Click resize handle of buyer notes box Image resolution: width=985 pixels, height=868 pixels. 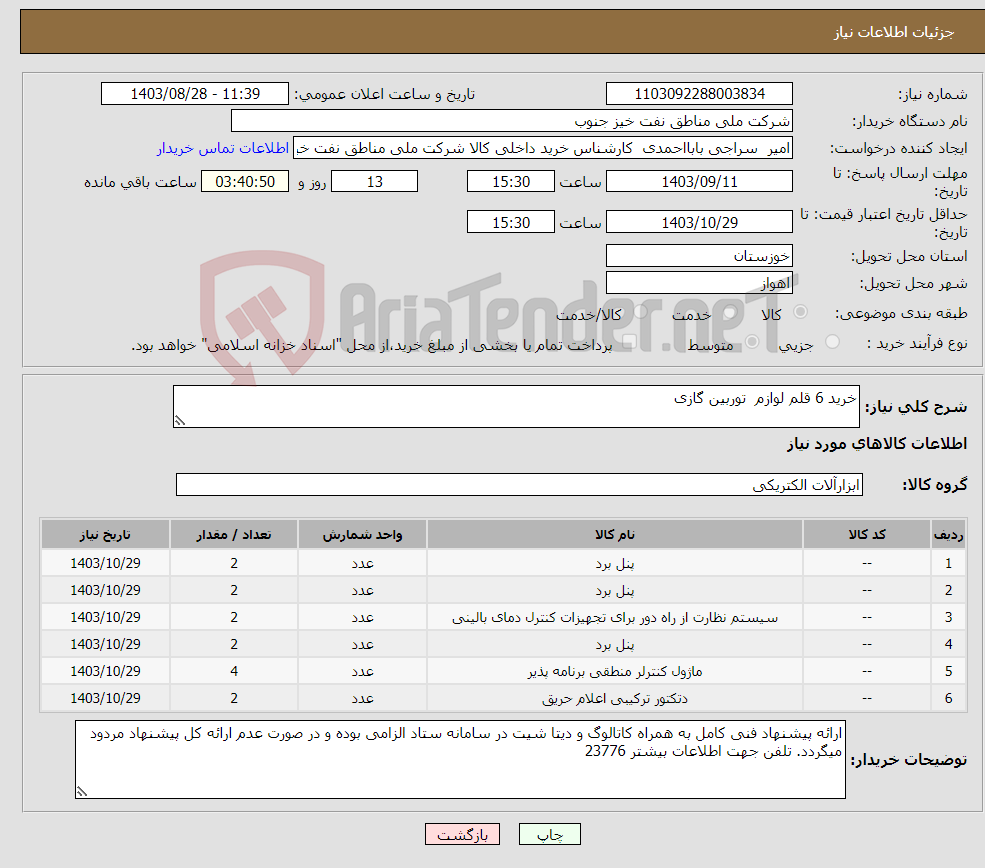pyautogui.click(x=82, y=792)
